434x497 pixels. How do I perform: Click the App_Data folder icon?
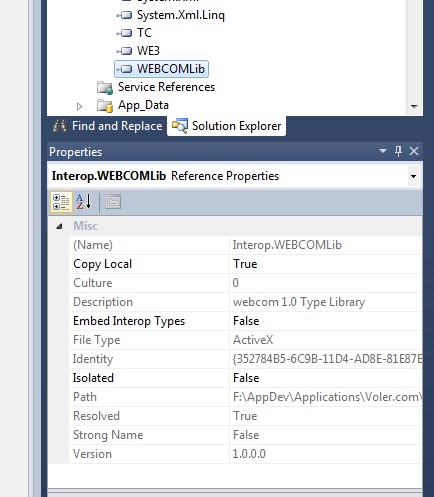pyautogui.click(x=105, y=106)
